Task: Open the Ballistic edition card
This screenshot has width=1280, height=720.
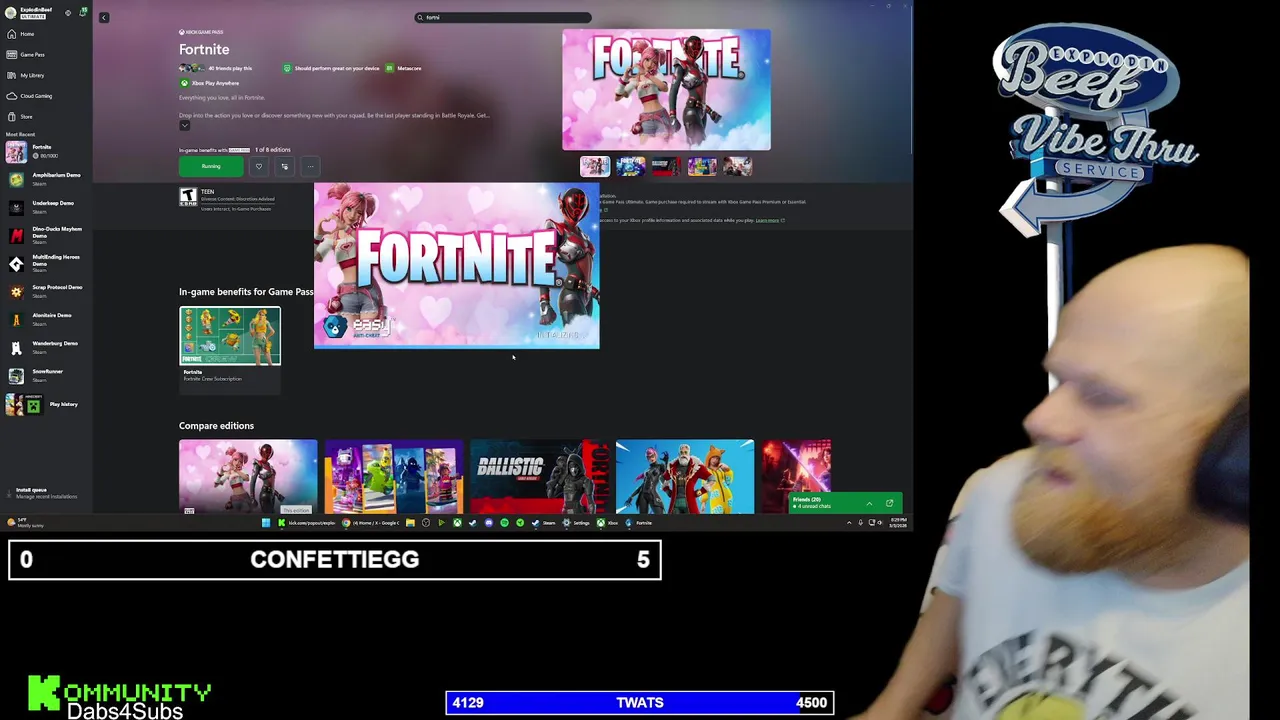Action: [x=540, y=476]
